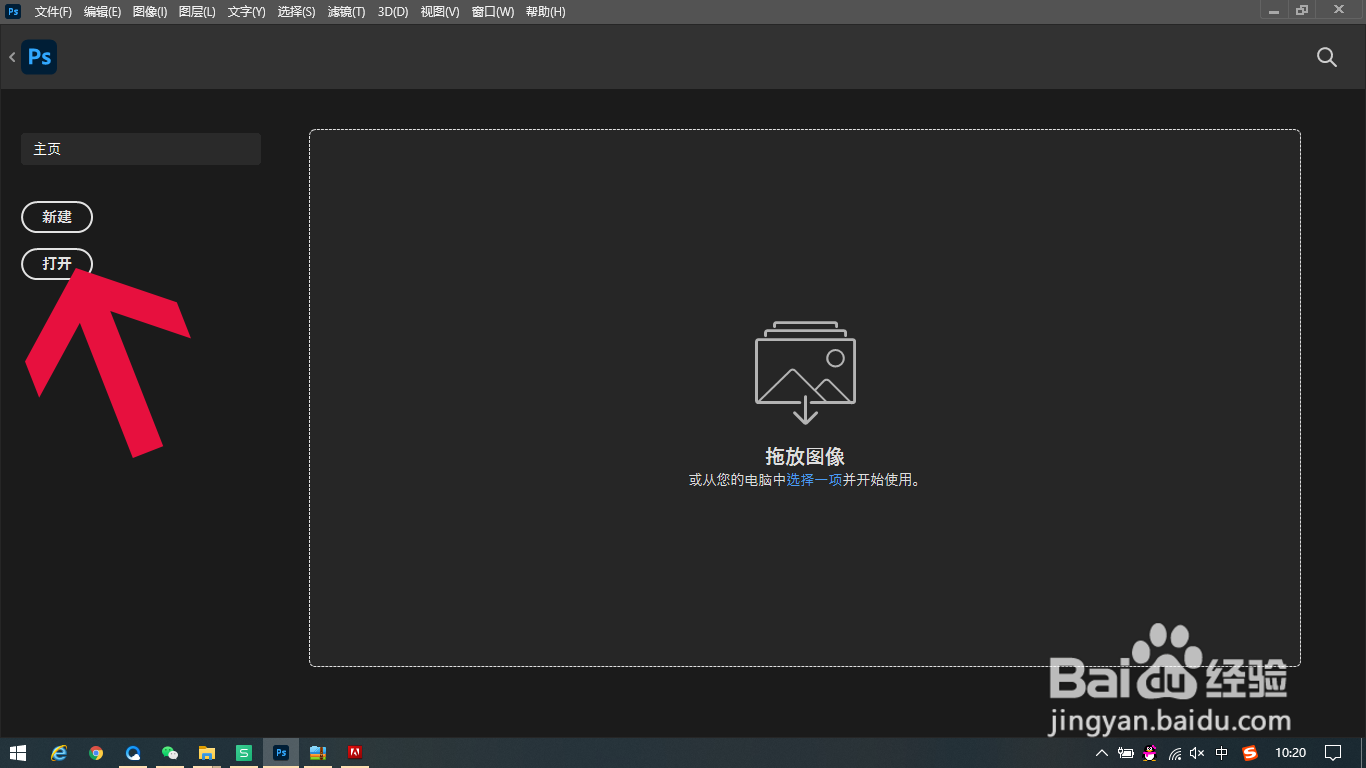1366x768 pixels.
Task: Open the Windows Start menu
Action: (18, 753)
